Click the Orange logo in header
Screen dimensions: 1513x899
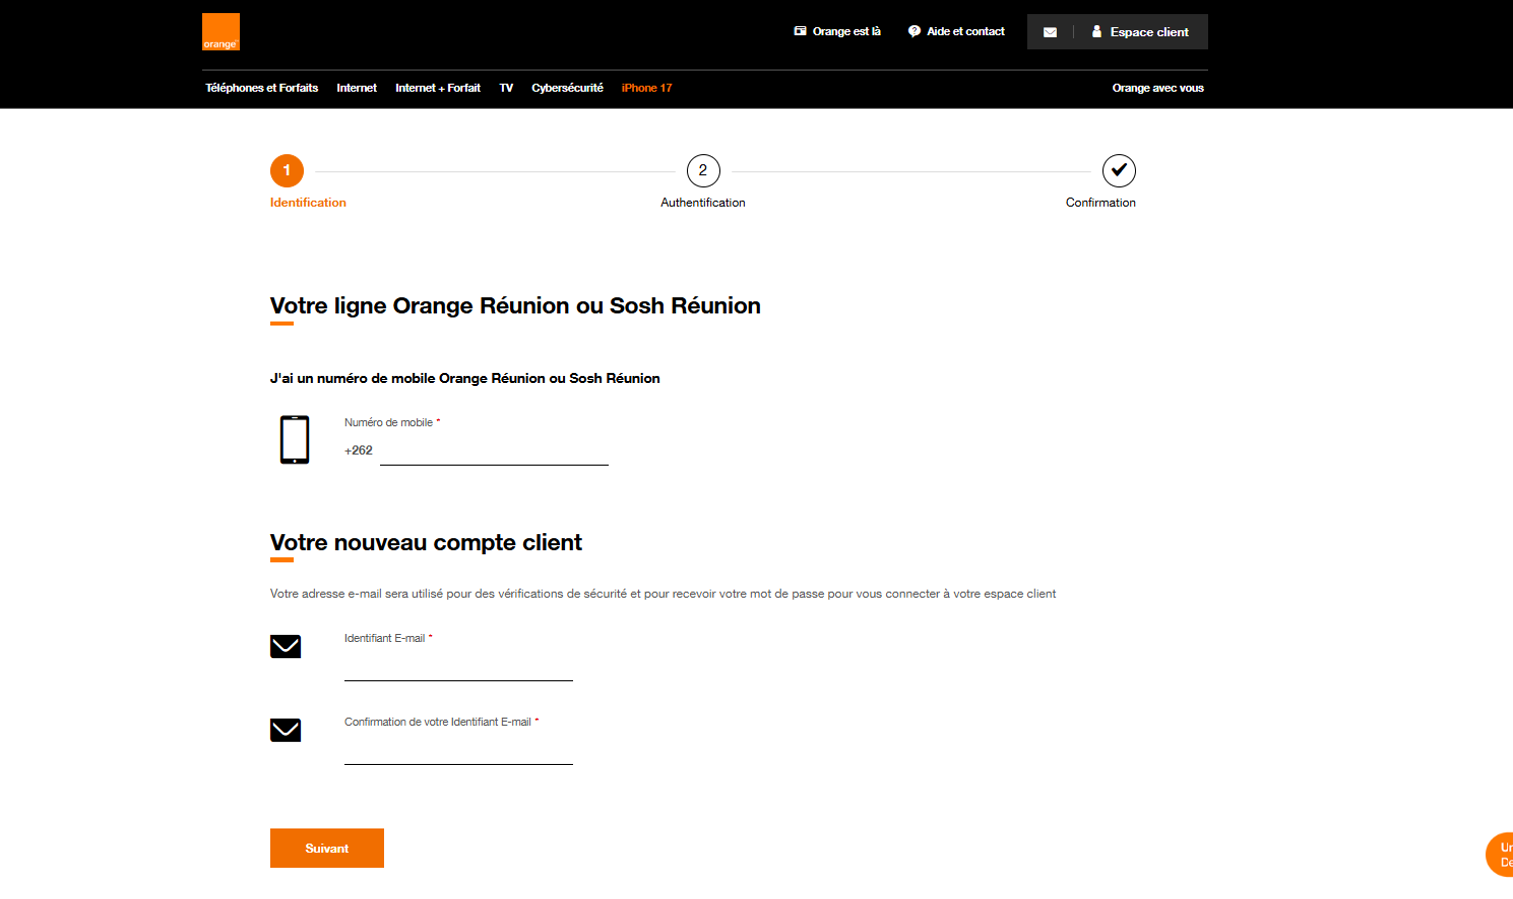(220, 32)
